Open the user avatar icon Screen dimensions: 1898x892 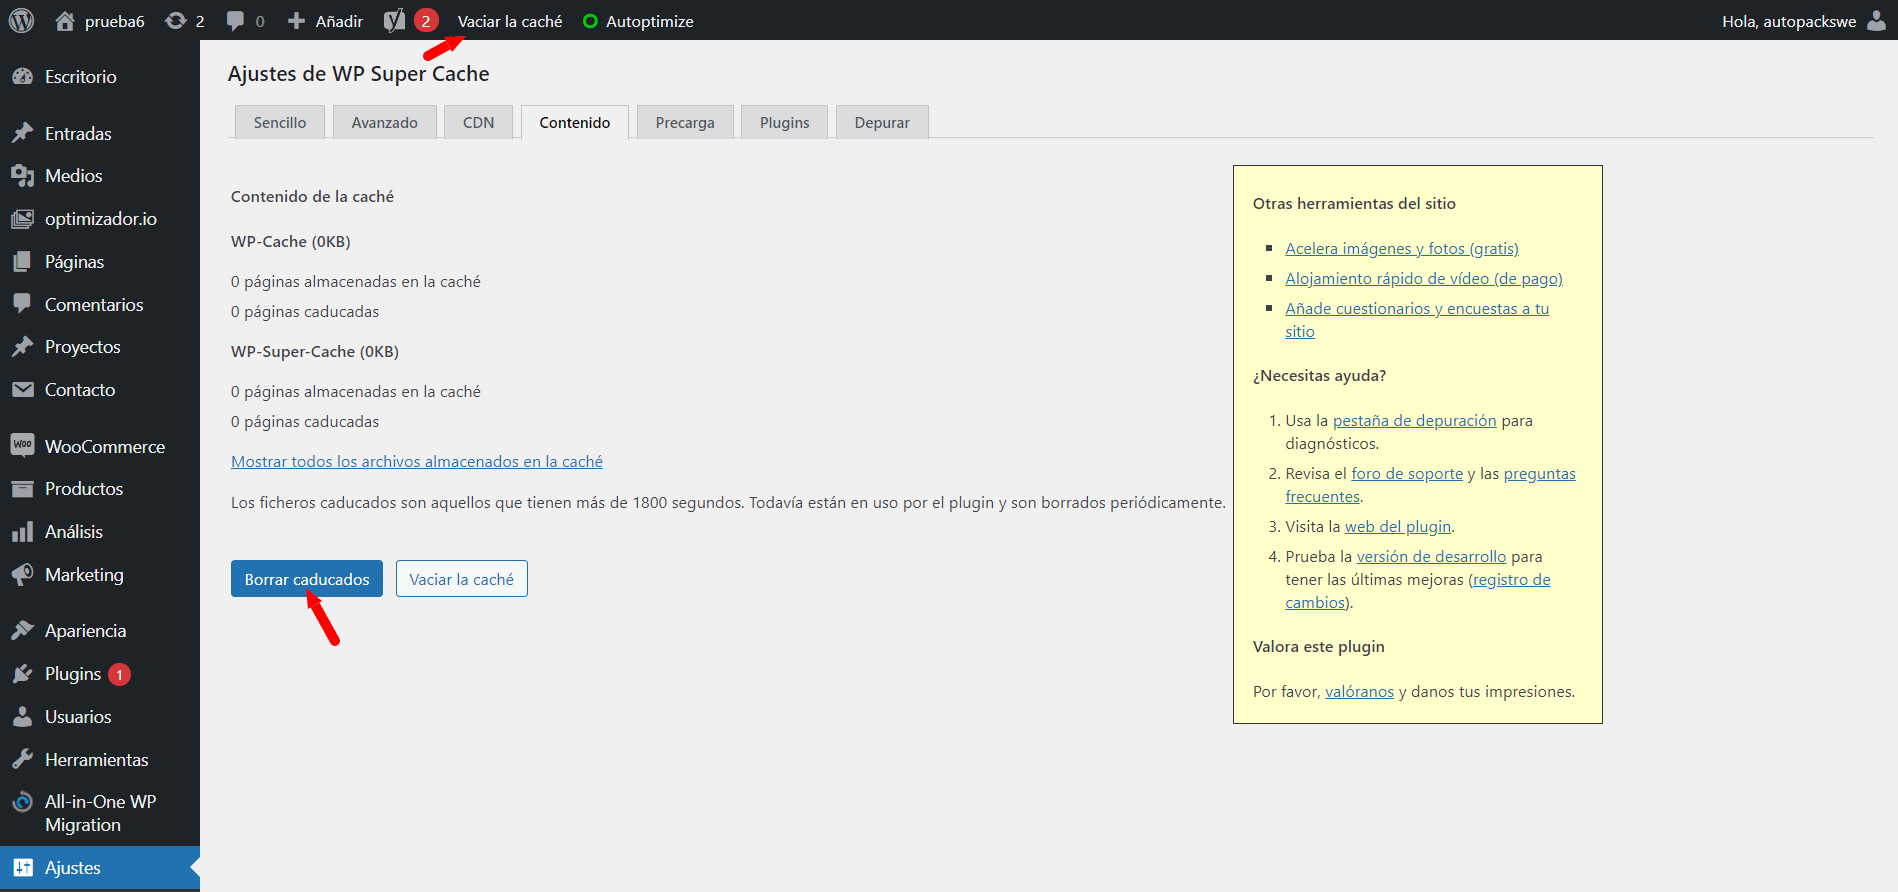pyautogui.click(x=1876, y=21)
